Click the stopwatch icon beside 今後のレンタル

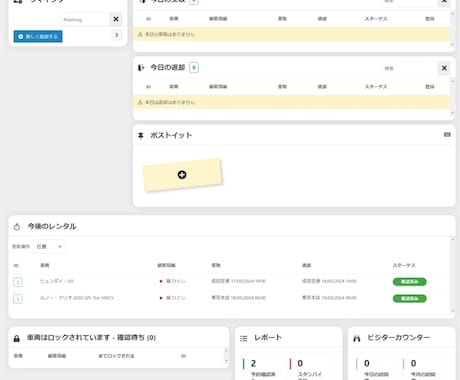pyautogui.click(x=17, y=227)
